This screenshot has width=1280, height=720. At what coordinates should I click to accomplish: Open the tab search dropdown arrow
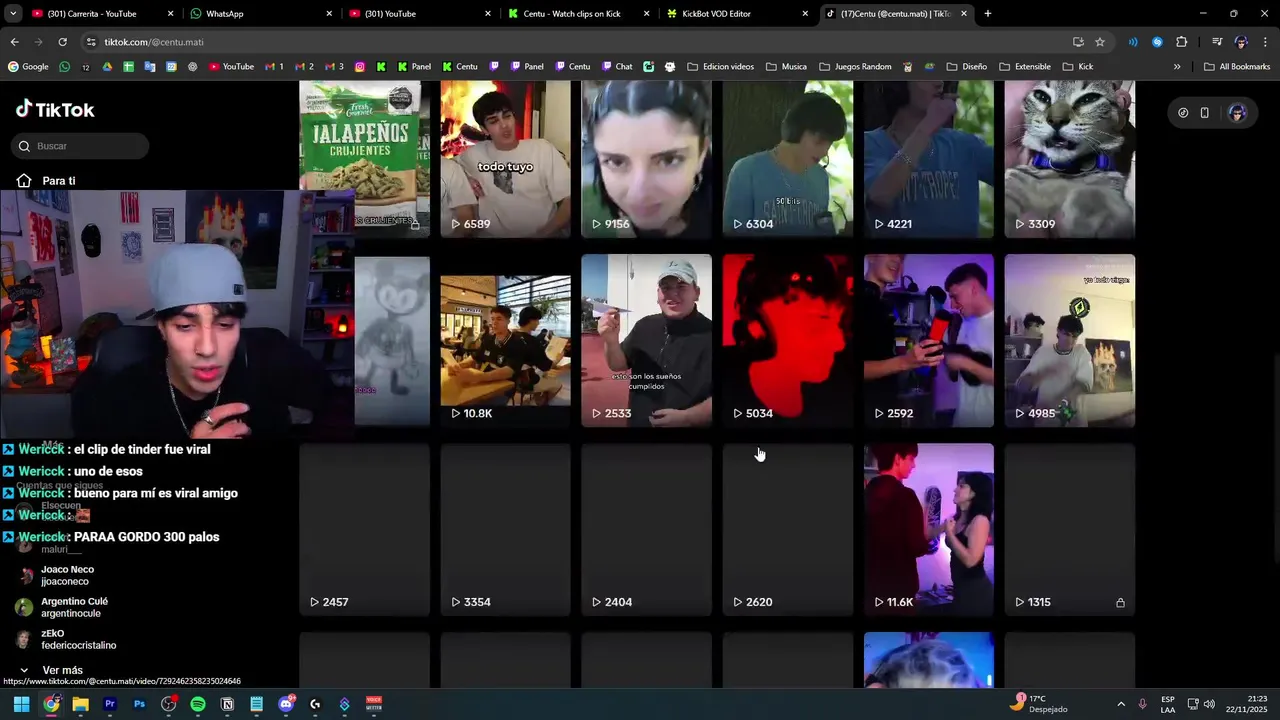coord(13,14)
